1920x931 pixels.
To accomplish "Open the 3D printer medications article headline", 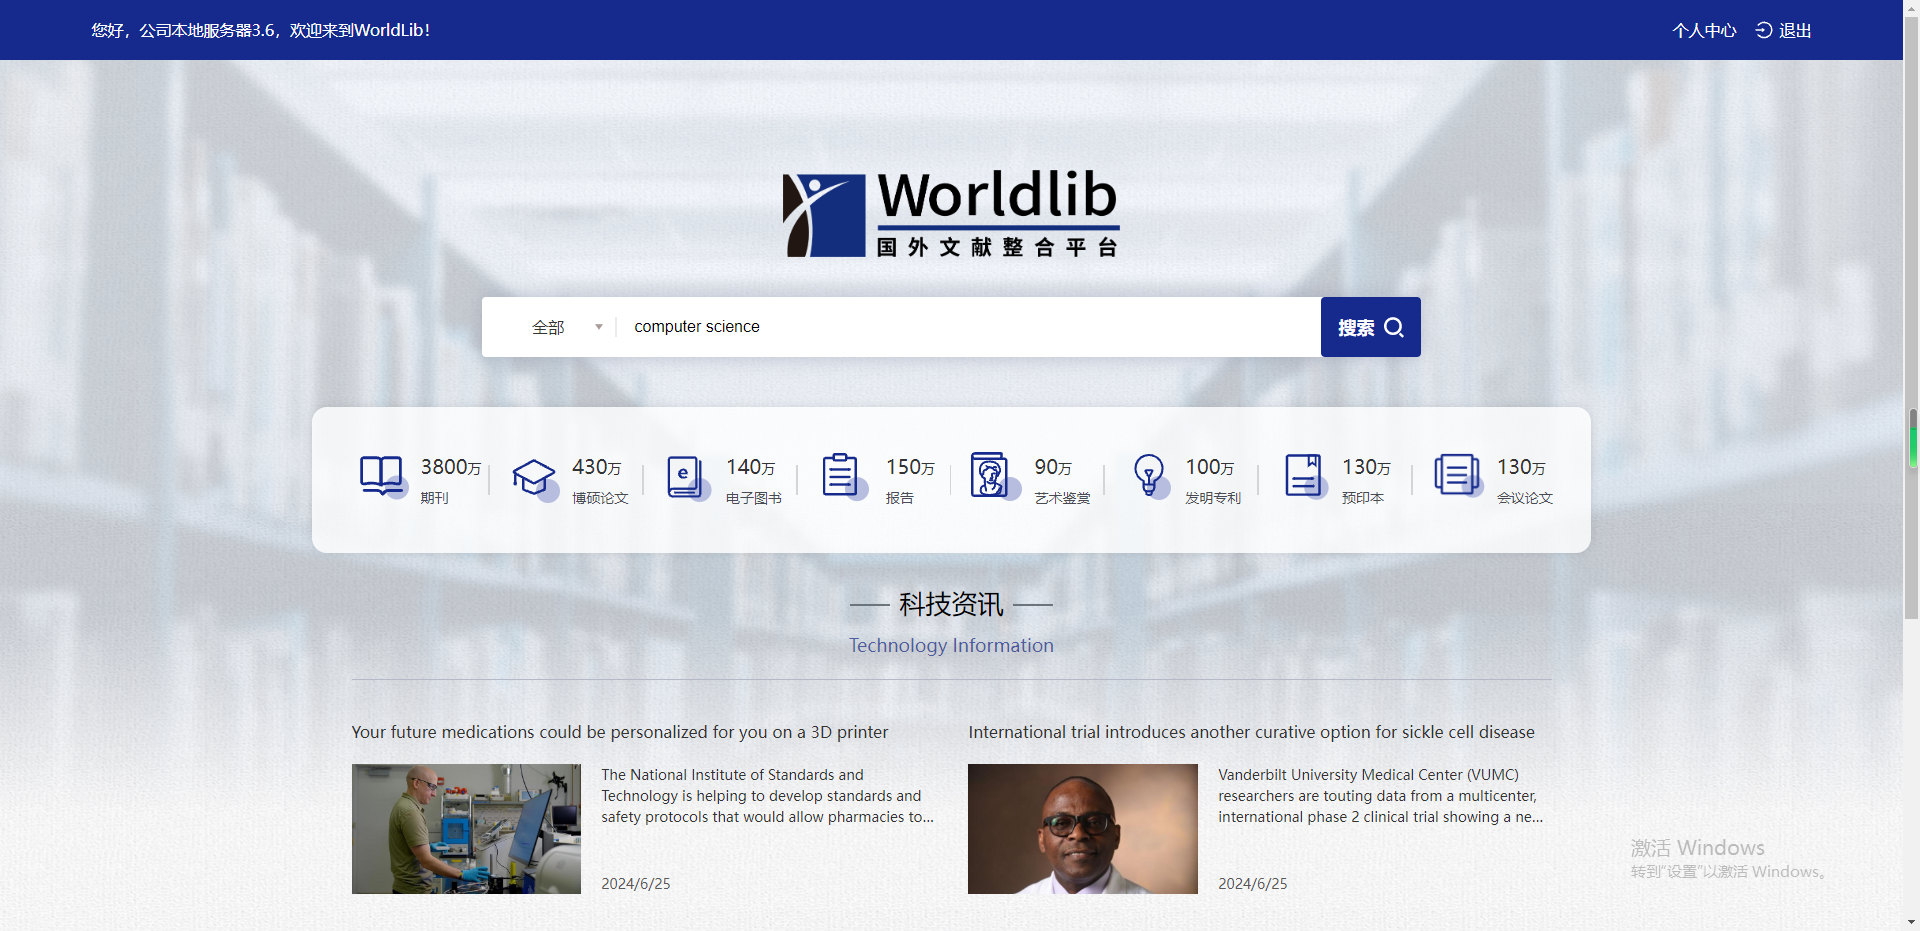I will point(620,732).
